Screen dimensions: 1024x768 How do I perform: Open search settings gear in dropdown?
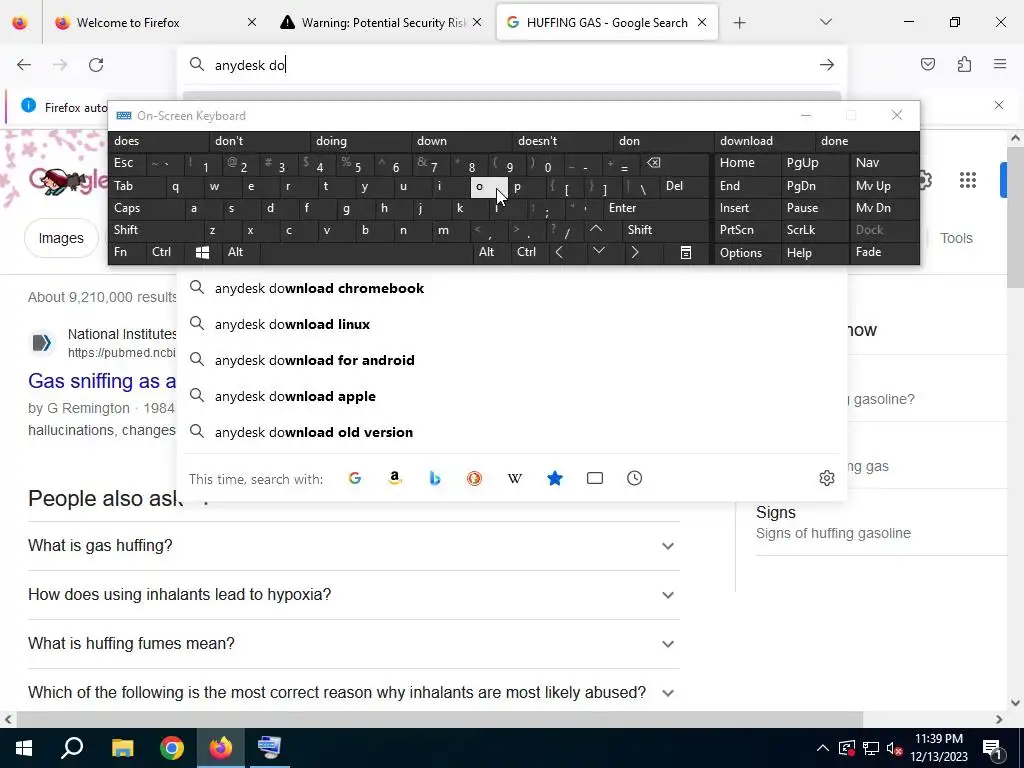tap(827, 478)
